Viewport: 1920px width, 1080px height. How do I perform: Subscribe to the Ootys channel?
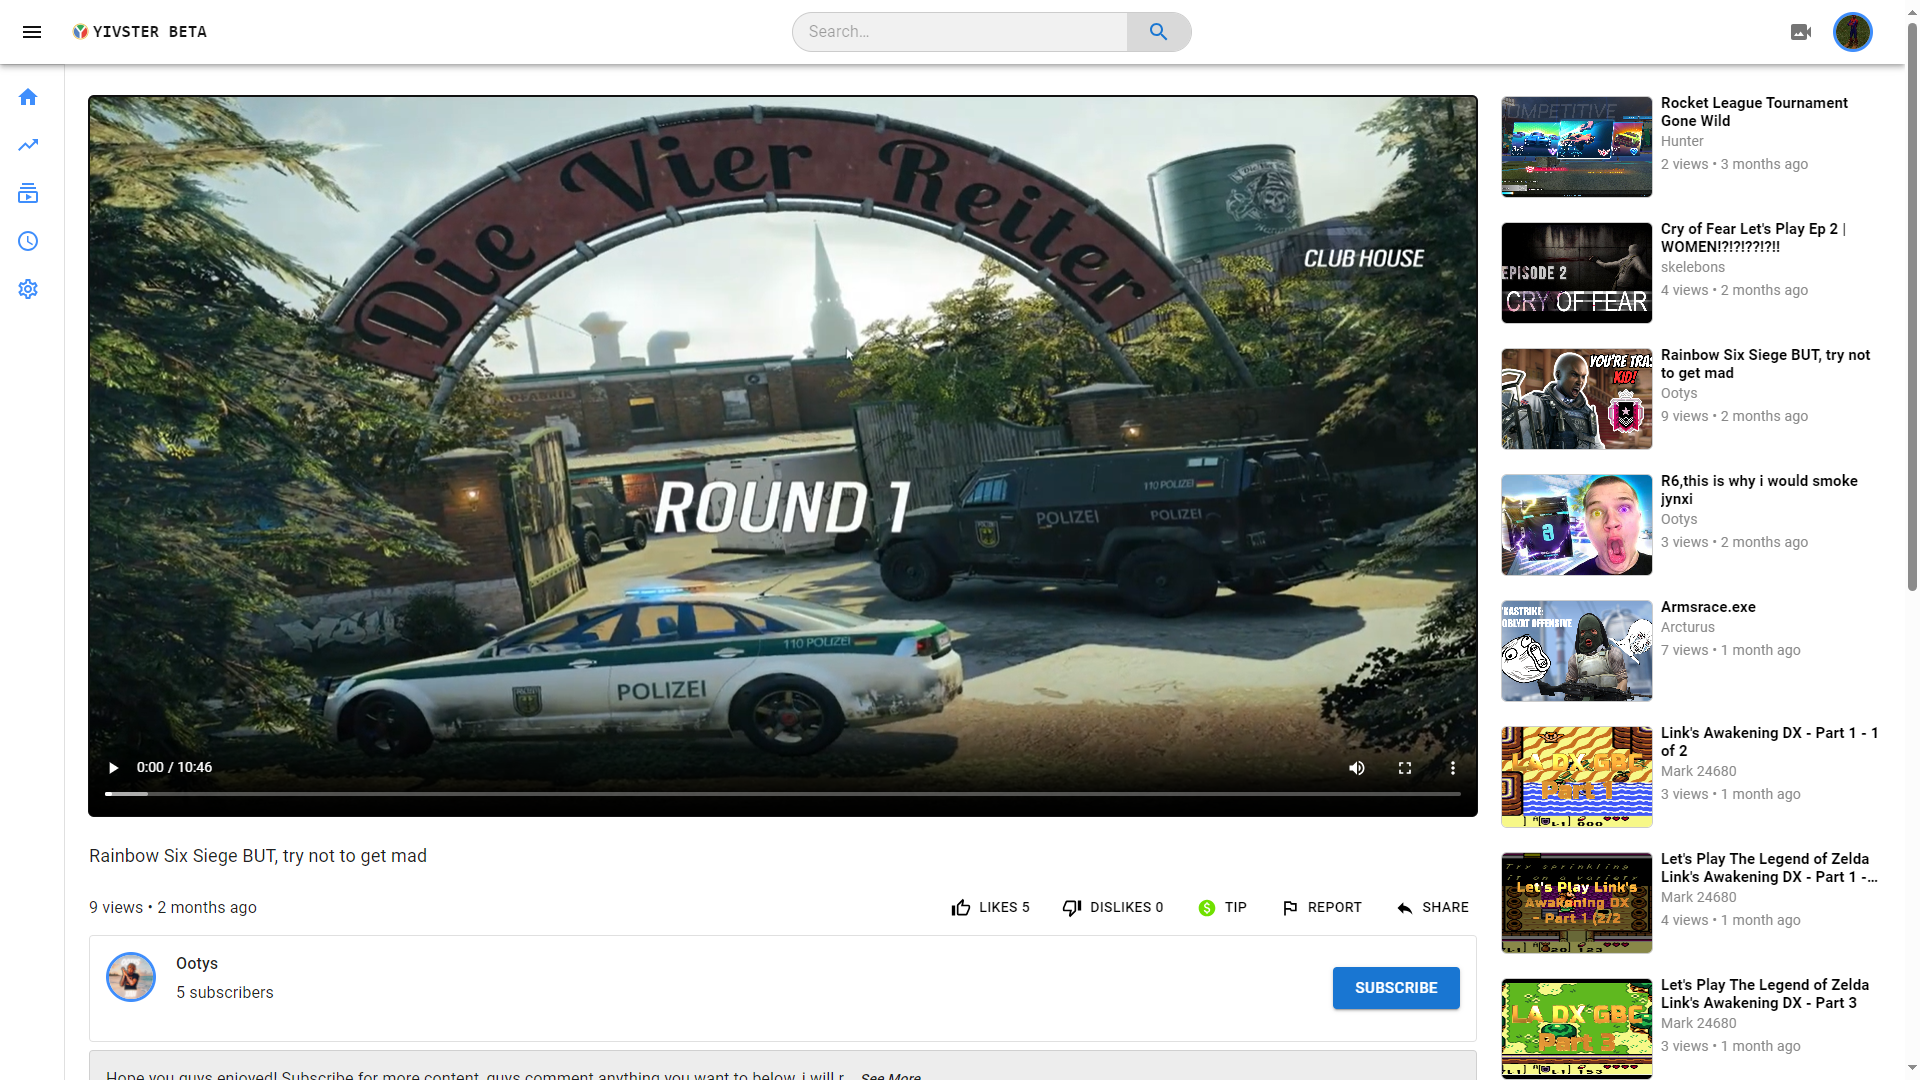(x=1396, y=988)
